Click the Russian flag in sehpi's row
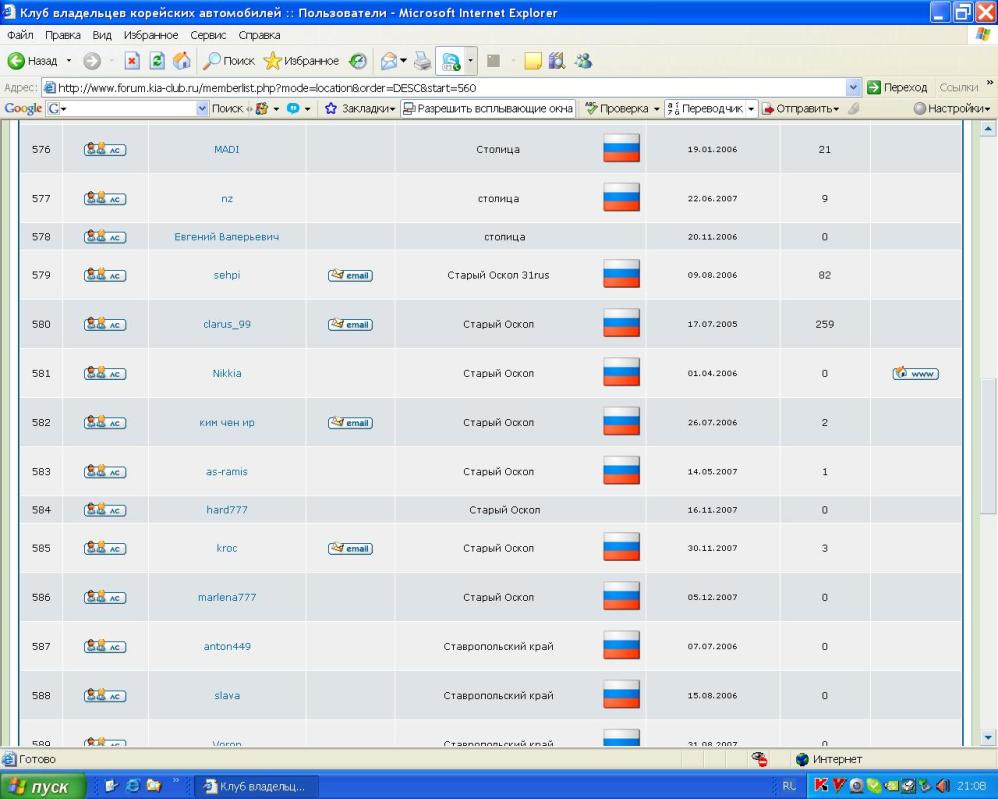The height and width of the screenshot is (799, 998). [621, 275]
